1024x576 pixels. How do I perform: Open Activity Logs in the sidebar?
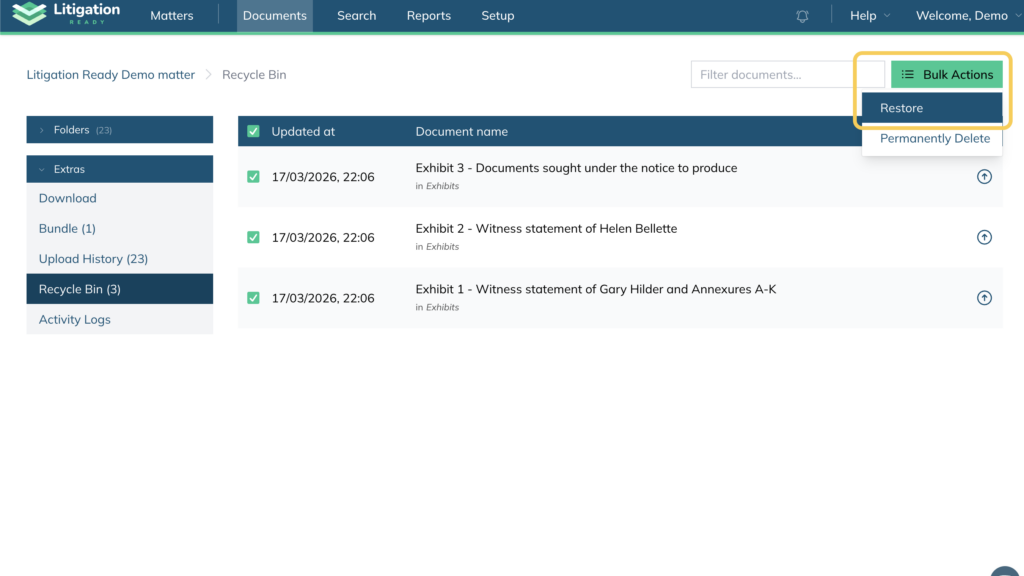75,320
